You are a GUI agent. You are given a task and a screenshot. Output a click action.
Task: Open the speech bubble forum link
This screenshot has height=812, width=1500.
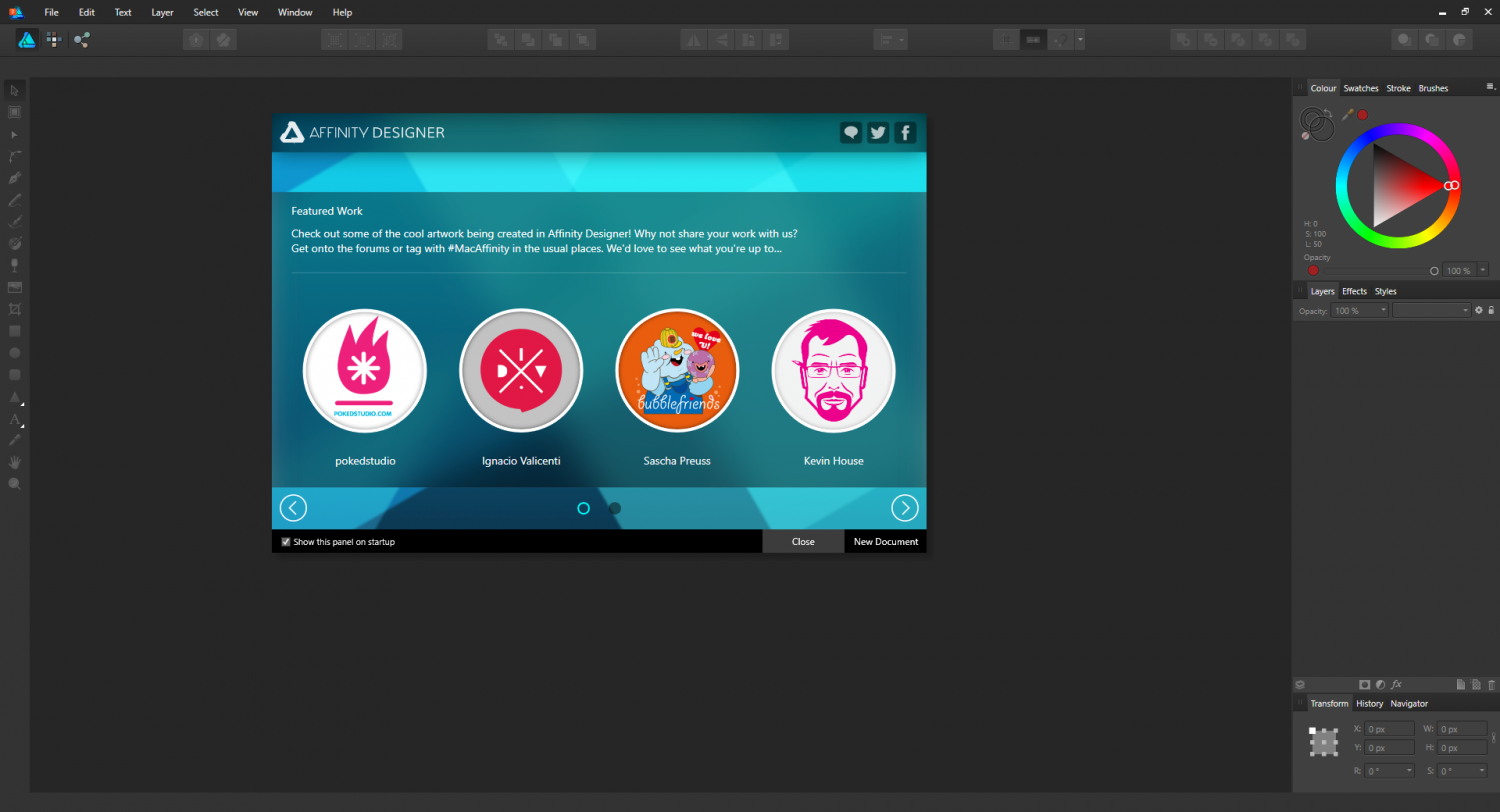(x=851, y=132)
